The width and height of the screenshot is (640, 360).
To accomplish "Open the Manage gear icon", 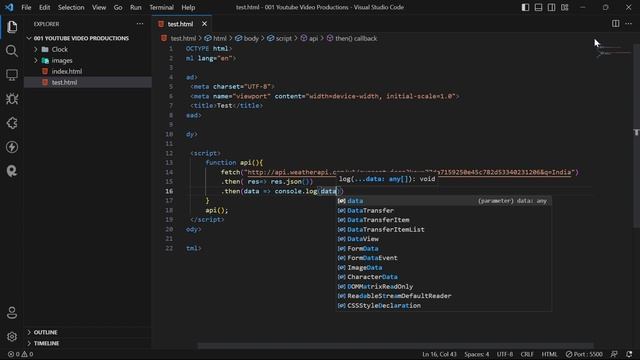I will click(x=12, y=337).
